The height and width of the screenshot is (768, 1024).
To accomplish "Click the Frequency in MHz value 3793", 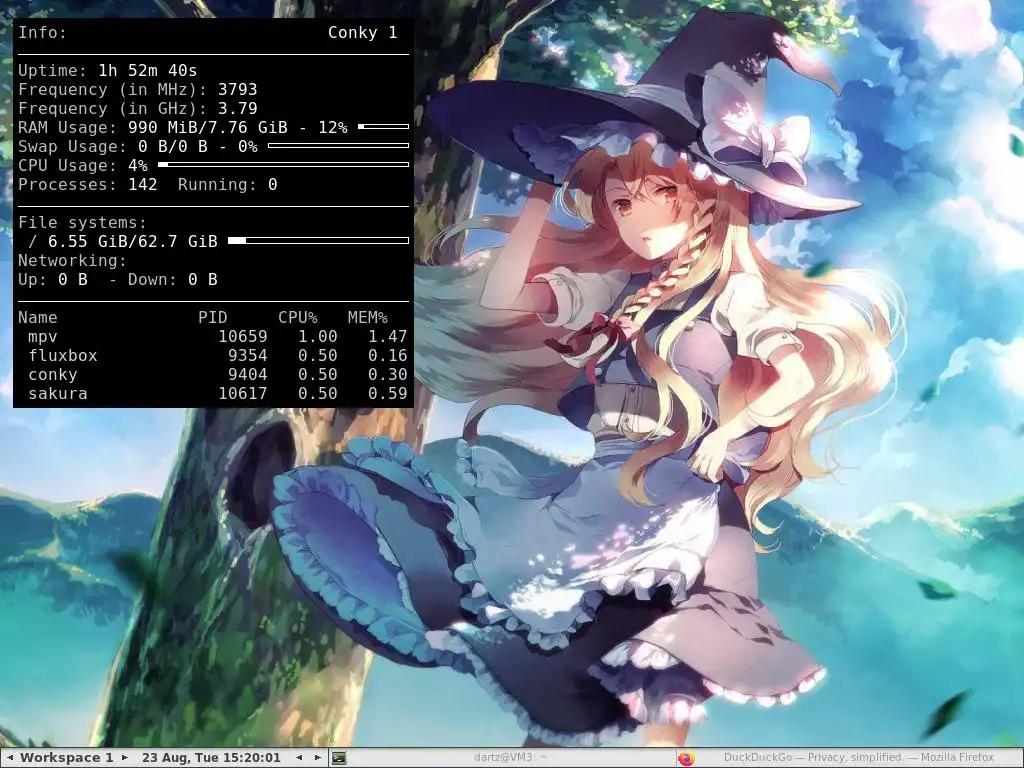I will point(238,89).
